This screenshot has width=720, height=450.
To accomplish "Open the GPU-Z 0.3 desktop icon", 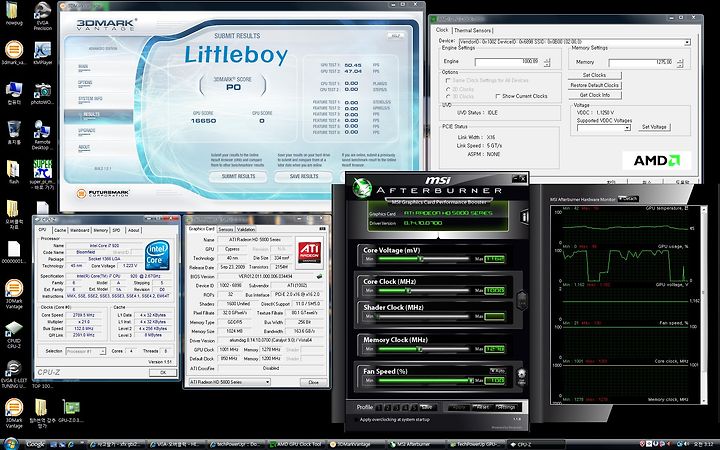I will tap(71, 411).
